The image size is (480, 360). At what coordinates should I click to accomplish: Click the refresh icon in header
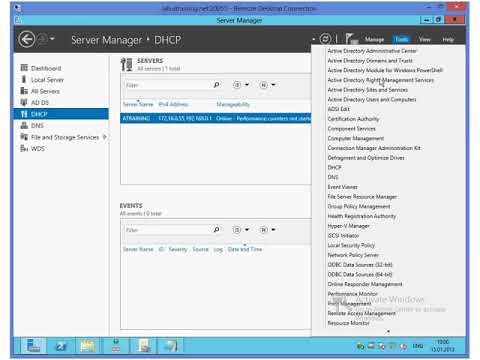tap(325, 39)
